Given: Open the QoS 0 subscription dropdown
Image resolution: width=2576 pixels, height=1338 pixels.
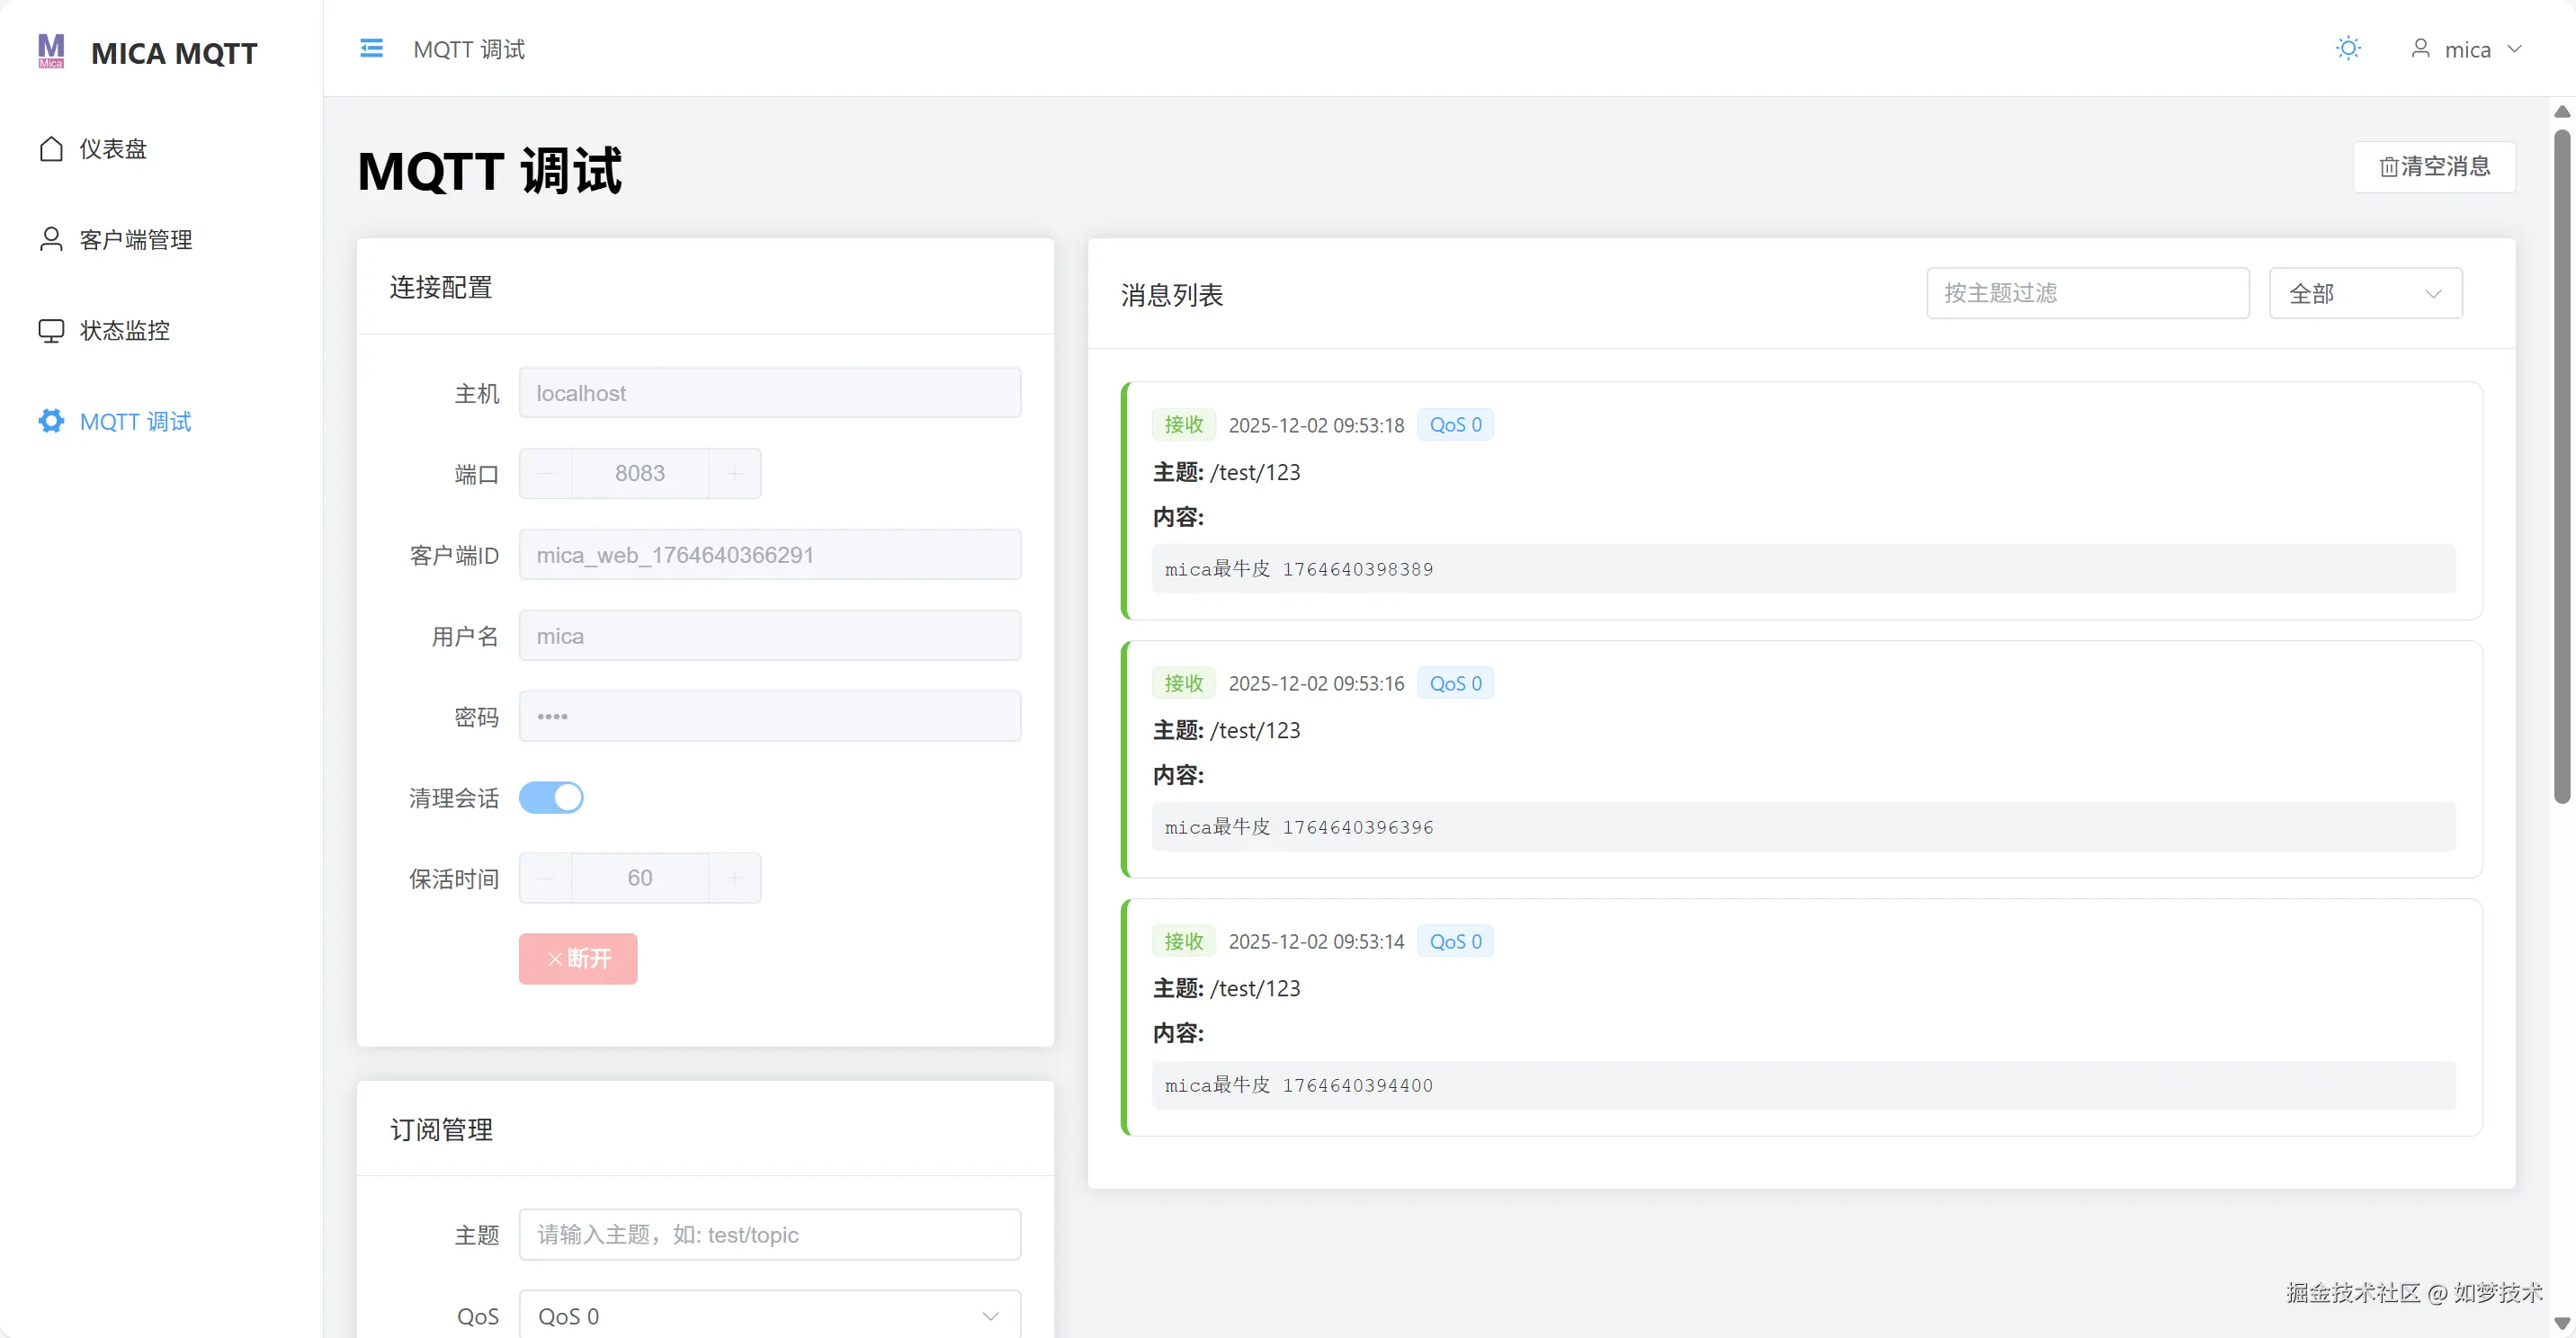Looking at the screenshot, I should coord(769,1316).
